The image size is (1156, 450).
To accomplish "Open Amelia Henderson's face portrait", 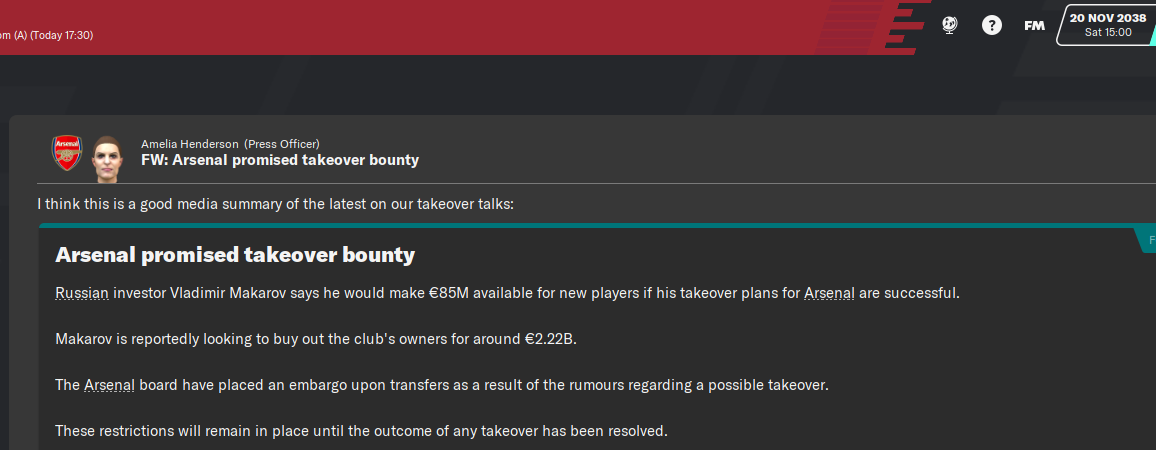I will [106, 158].
